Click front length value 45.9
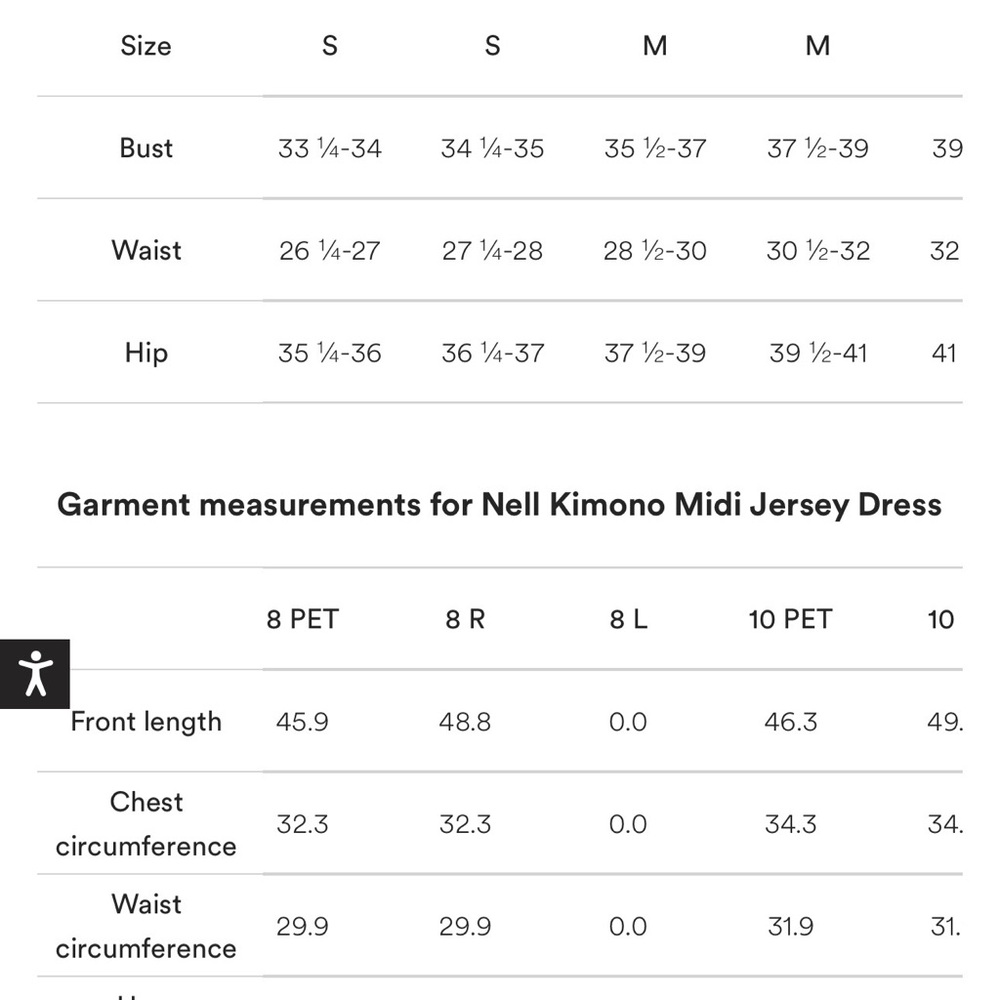This screenshot has height=1000, width=1000. 302,722
